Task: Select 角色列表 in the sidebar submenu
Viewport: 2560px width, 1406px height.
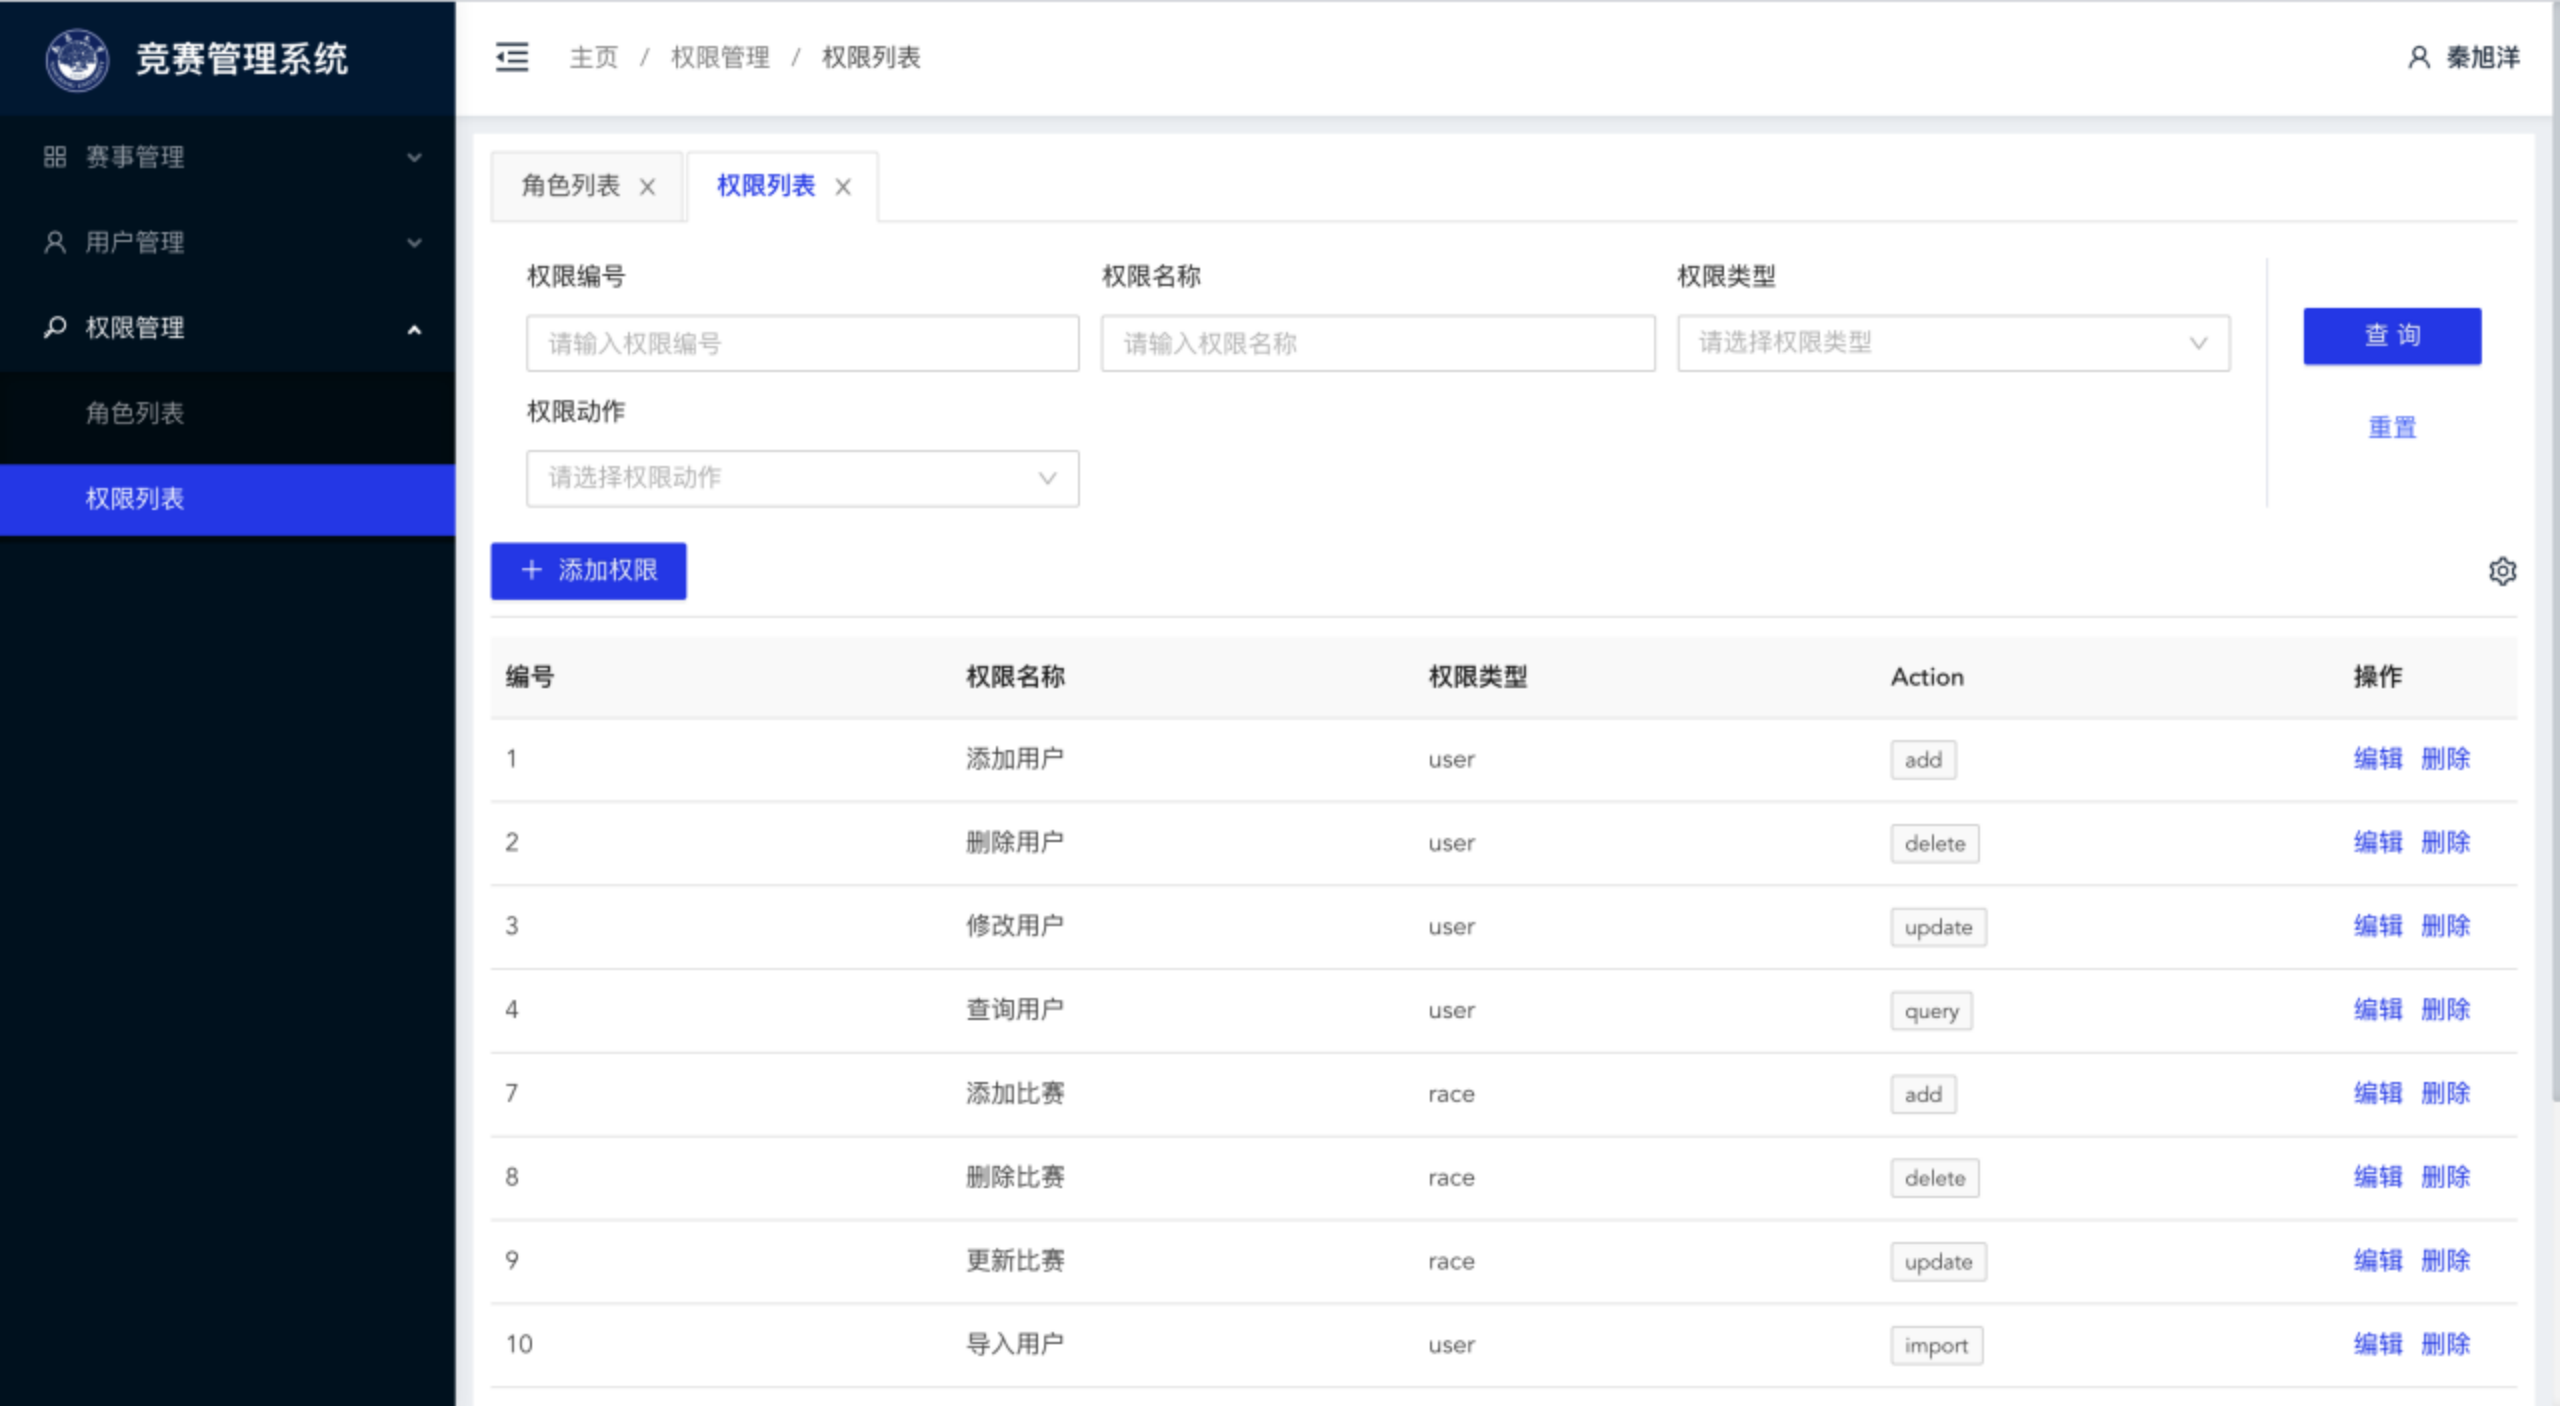Action: 135,413
